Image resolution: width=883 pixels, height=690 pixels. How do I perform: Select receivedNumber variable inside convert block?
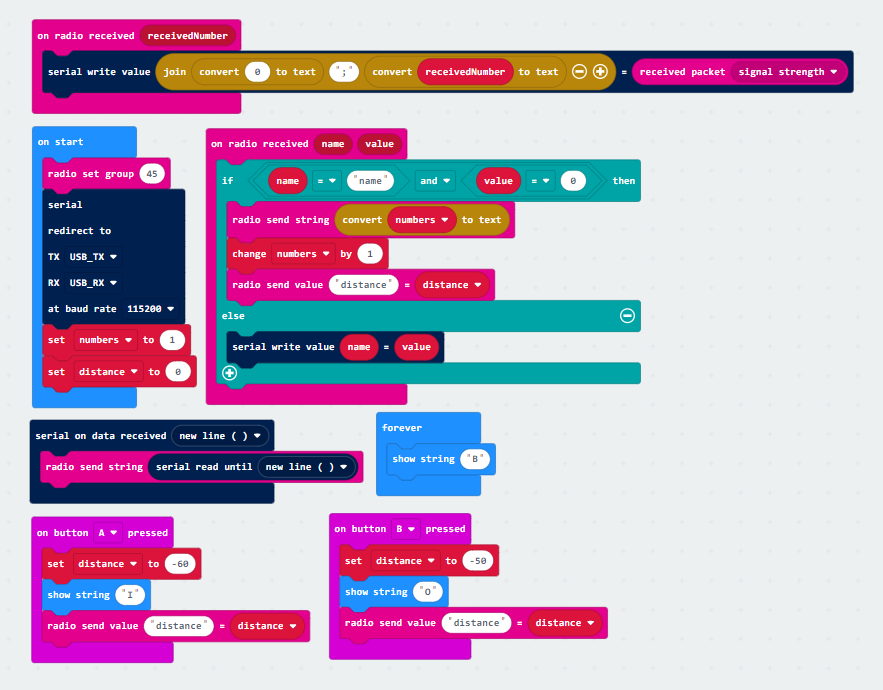pyautogui.click(x=465, y=72)
